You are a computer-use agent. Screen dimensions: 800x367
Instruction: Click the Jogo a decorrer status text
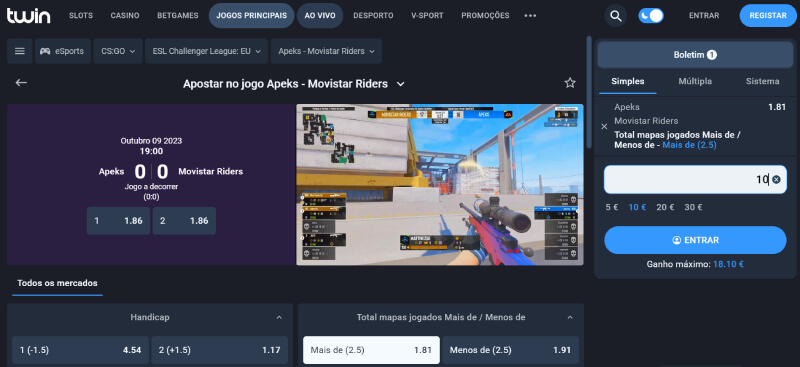[x=151, y=187]
